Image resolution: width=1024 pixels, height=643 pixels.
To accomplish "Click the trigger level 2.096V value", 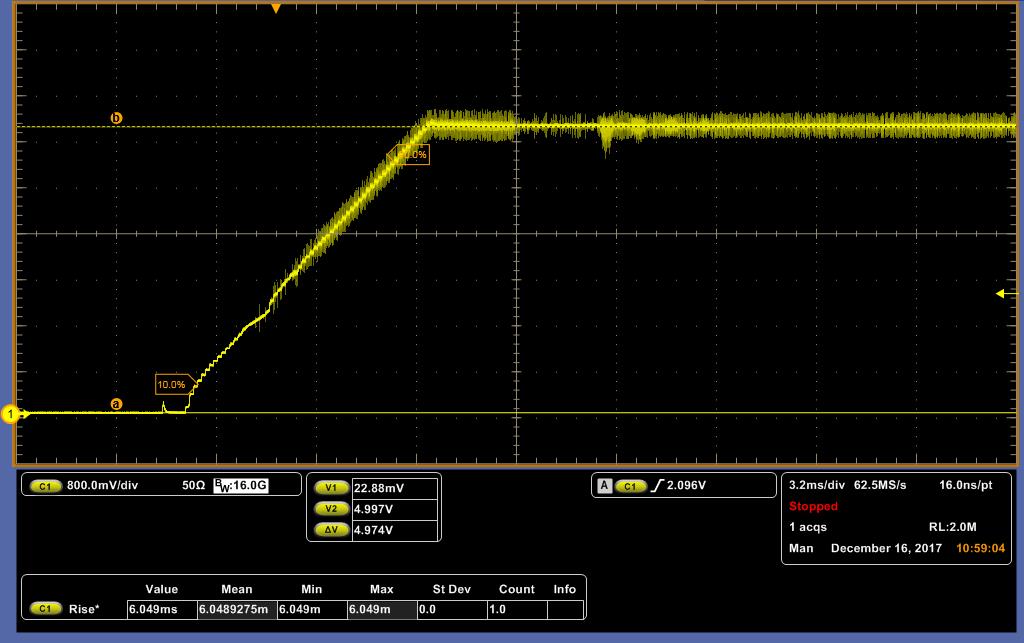I will point(686,485).
